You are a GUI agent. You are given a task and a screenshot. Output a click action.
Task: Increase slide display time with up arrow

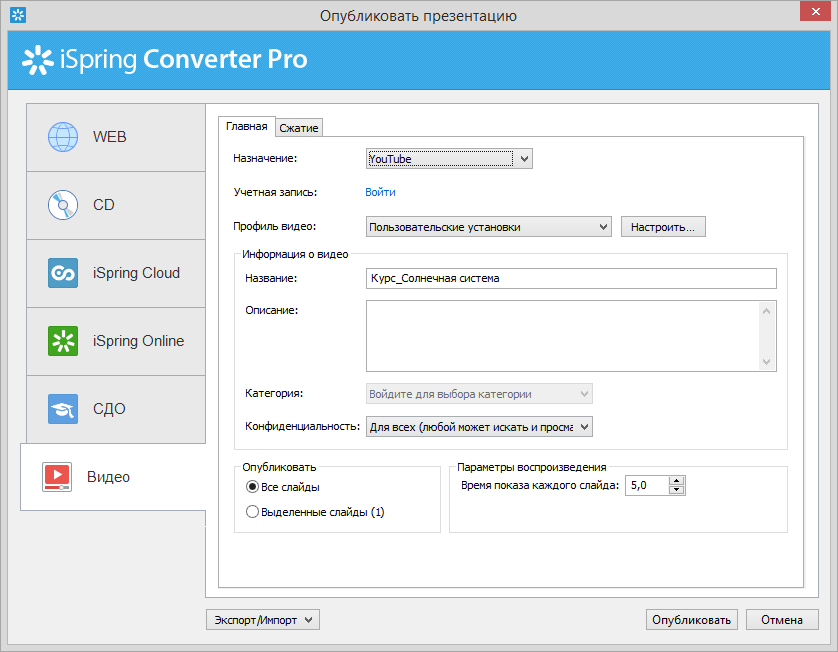click(677, 480)
